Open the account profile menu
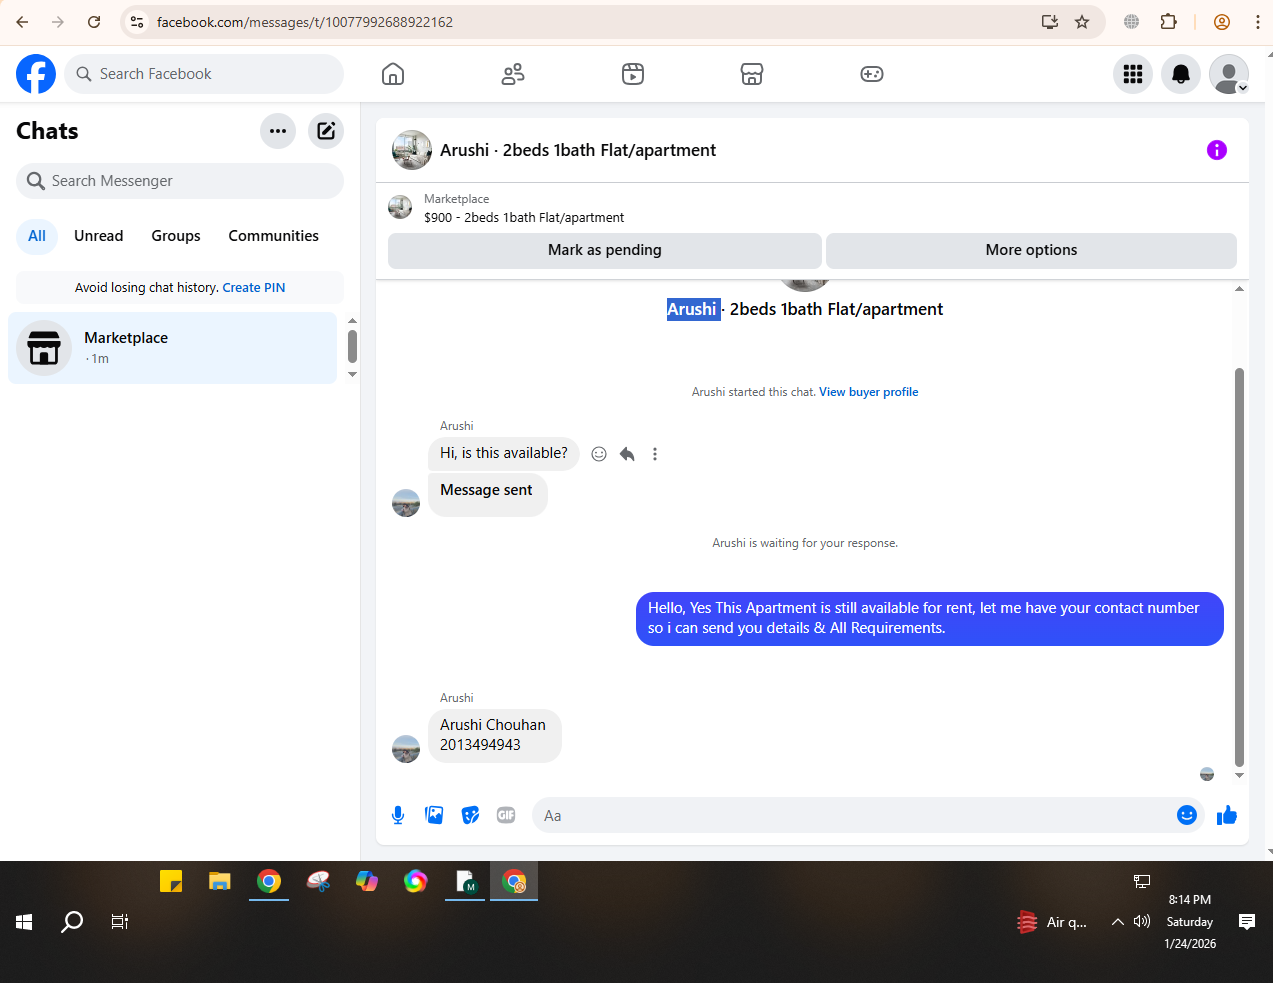This screenshot has width=1273, height=983. click(x=1229, y=74)
